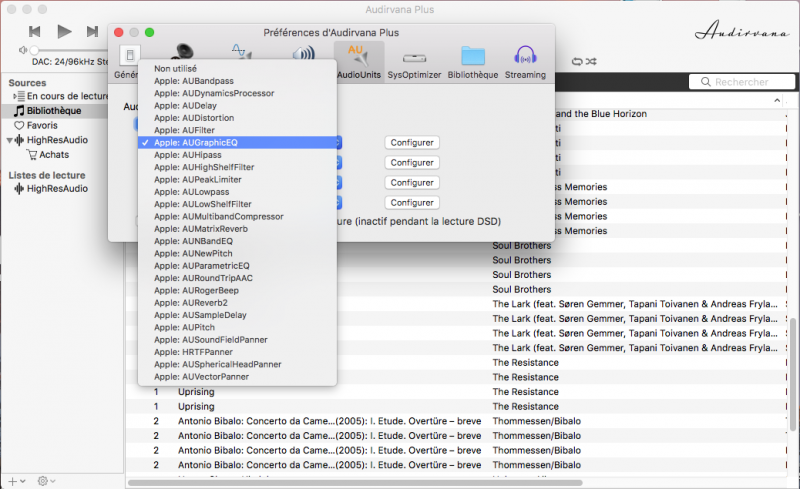Toggle the shuffle playback icon
Screen dimensions: 800x489
click(591, 61)
